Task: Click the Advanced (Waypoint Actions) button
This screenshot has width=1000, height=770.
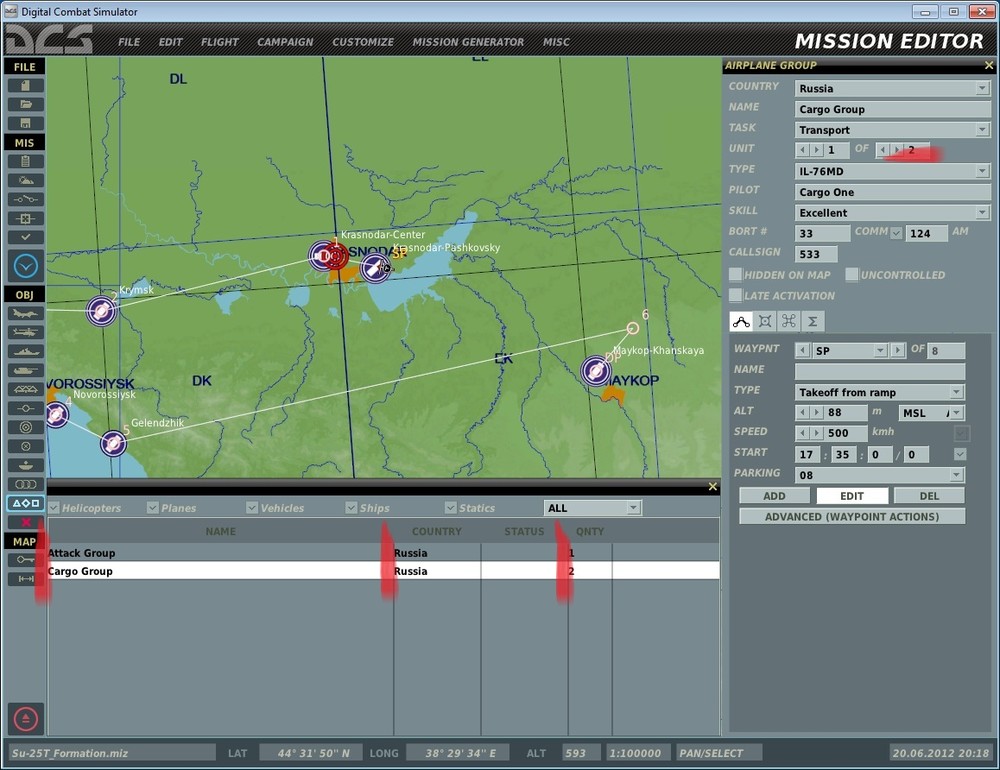Action: click(852, 517)
